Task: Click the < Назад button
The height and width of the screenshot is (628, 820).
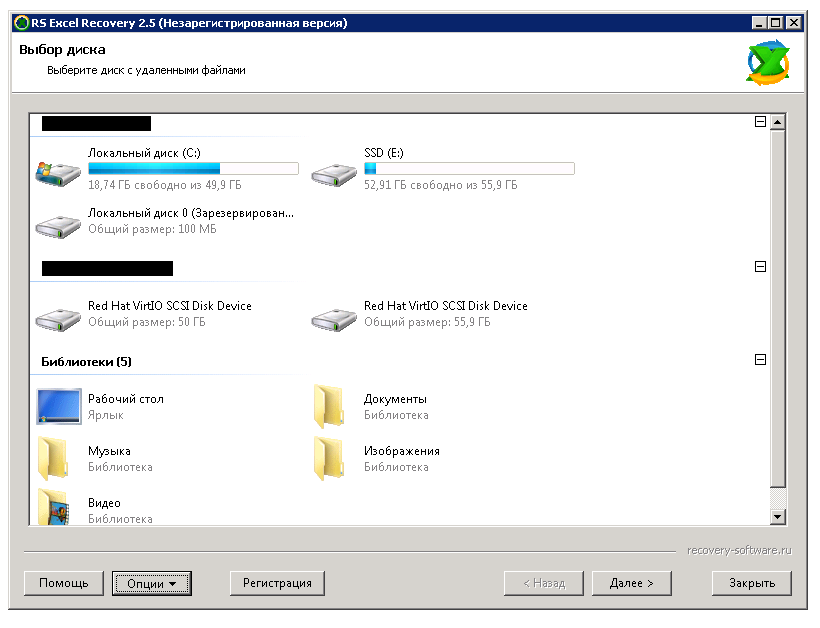Action: pyautogui.click(x=544, y=583)
